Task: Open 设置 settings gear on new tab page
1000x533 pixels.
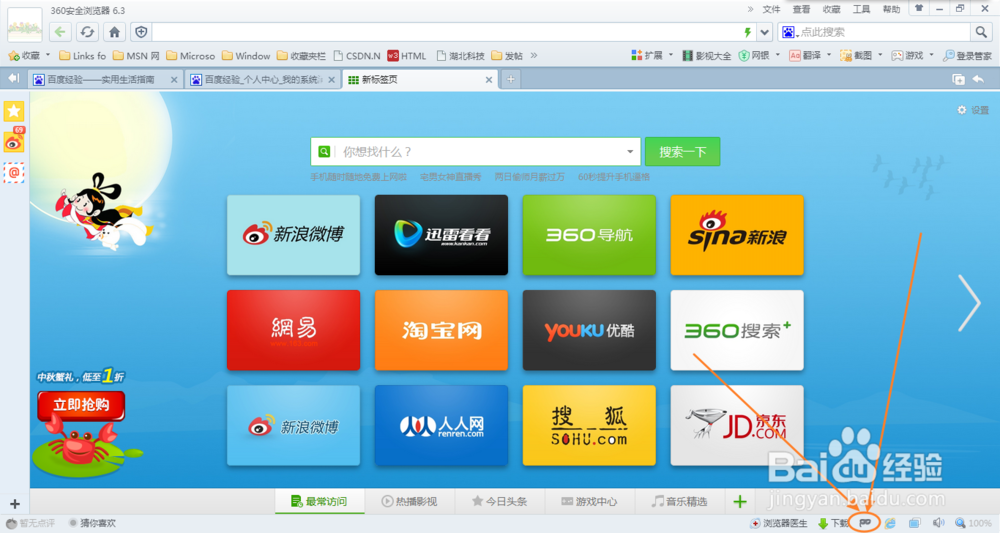Action: pyautogui.click(x=973, y=110)
